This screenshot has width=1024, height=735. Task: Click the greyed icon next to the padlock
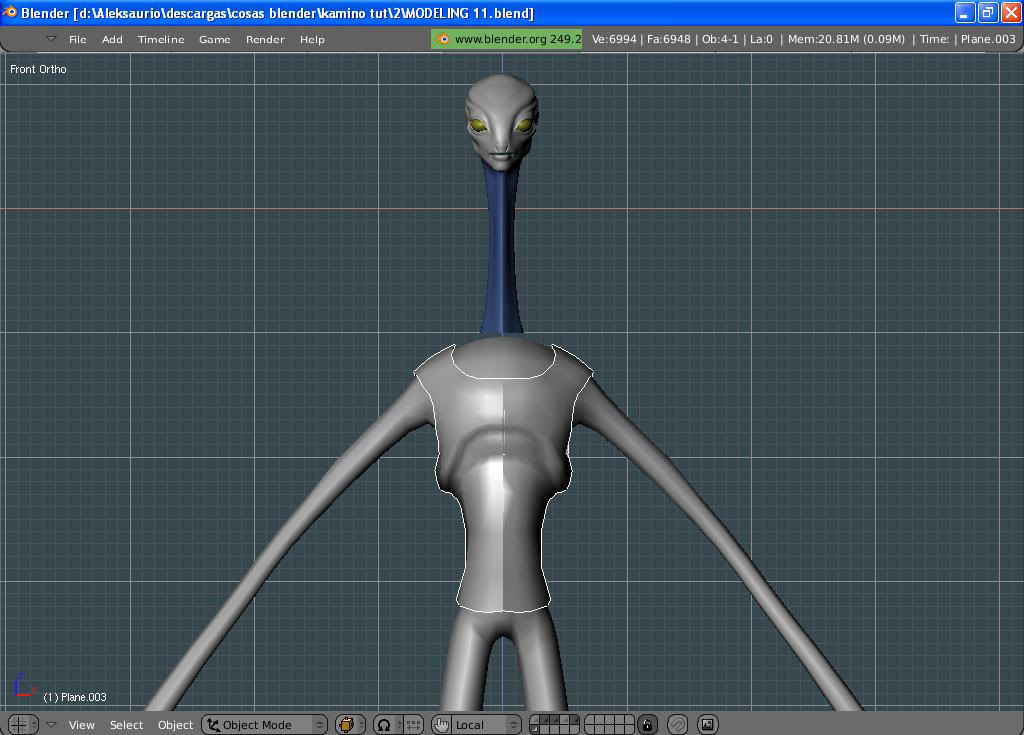(x=678, y=725)
